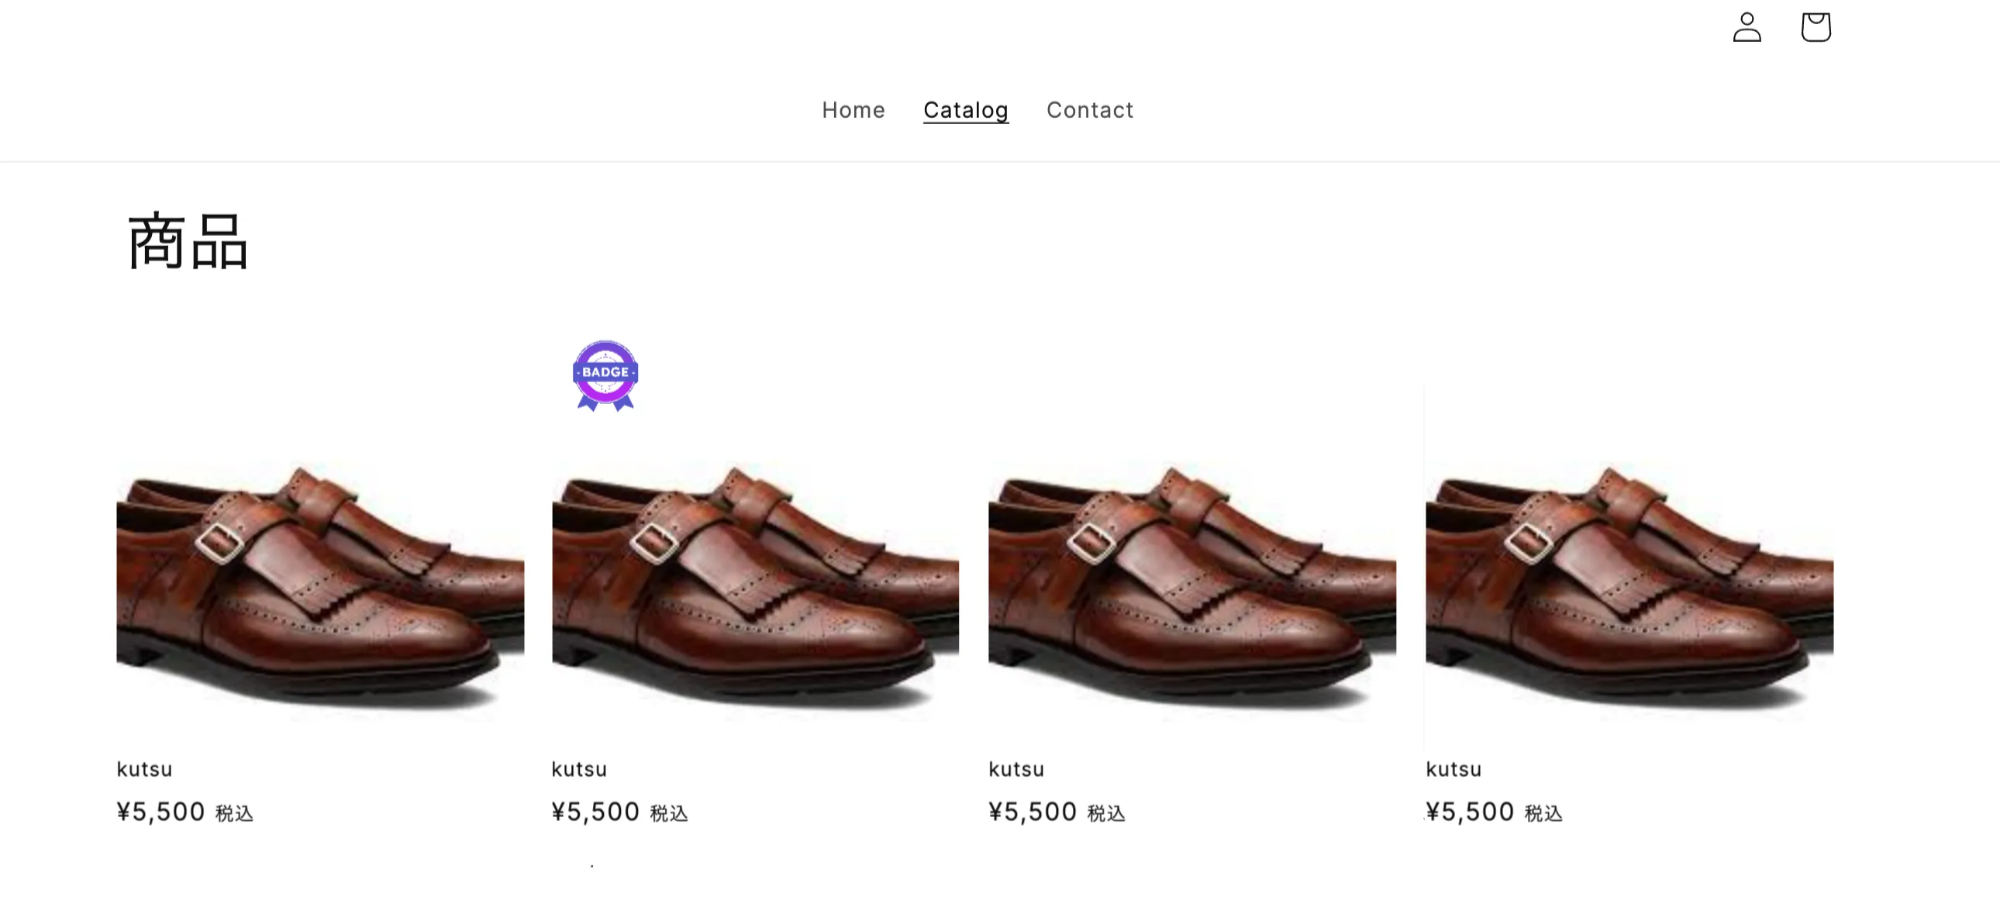Go to the Home menu item
Screen dimensions: 2000x907
(853, 110)
